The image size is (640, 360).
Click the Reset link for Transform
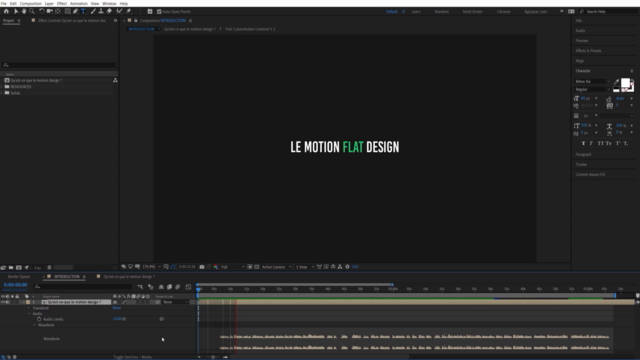(117, 308)
